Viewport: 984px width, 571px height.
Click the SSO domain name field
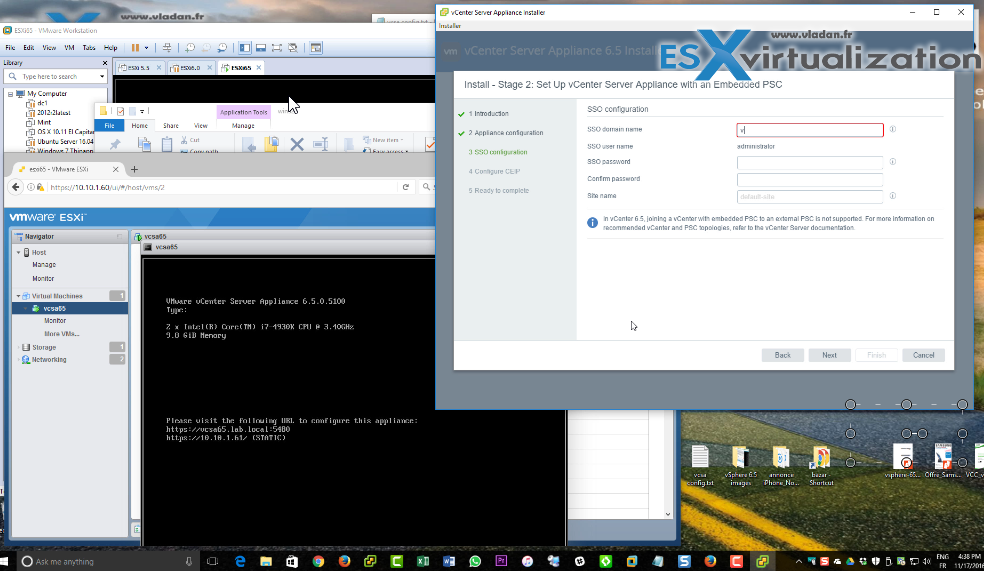pyautogui.click(x=810, y=130)
